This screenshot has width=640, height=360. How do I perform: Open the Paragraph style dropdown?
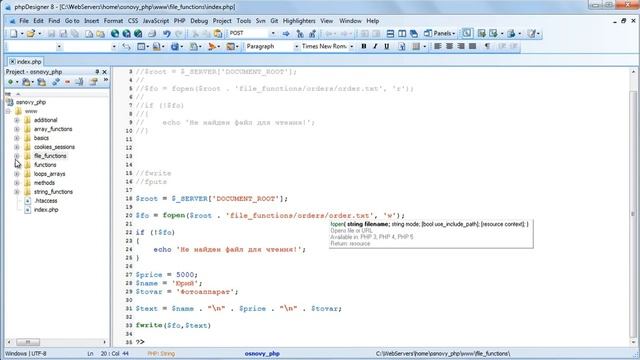pos(297,47)
